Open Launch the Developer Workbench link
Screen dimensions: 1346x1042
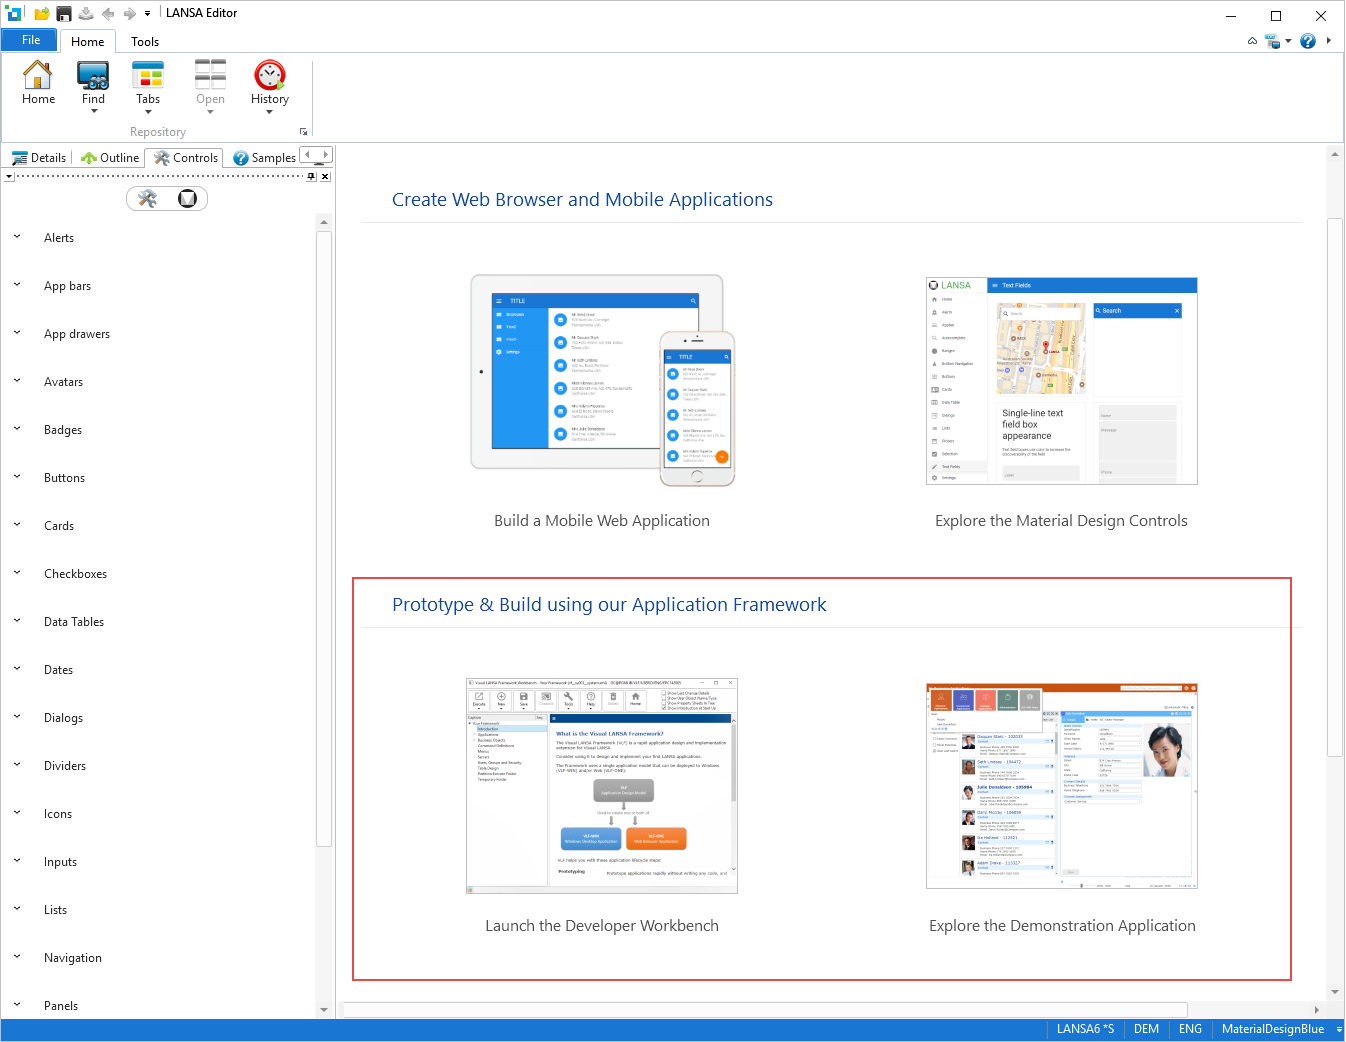[x=602, y=926]
